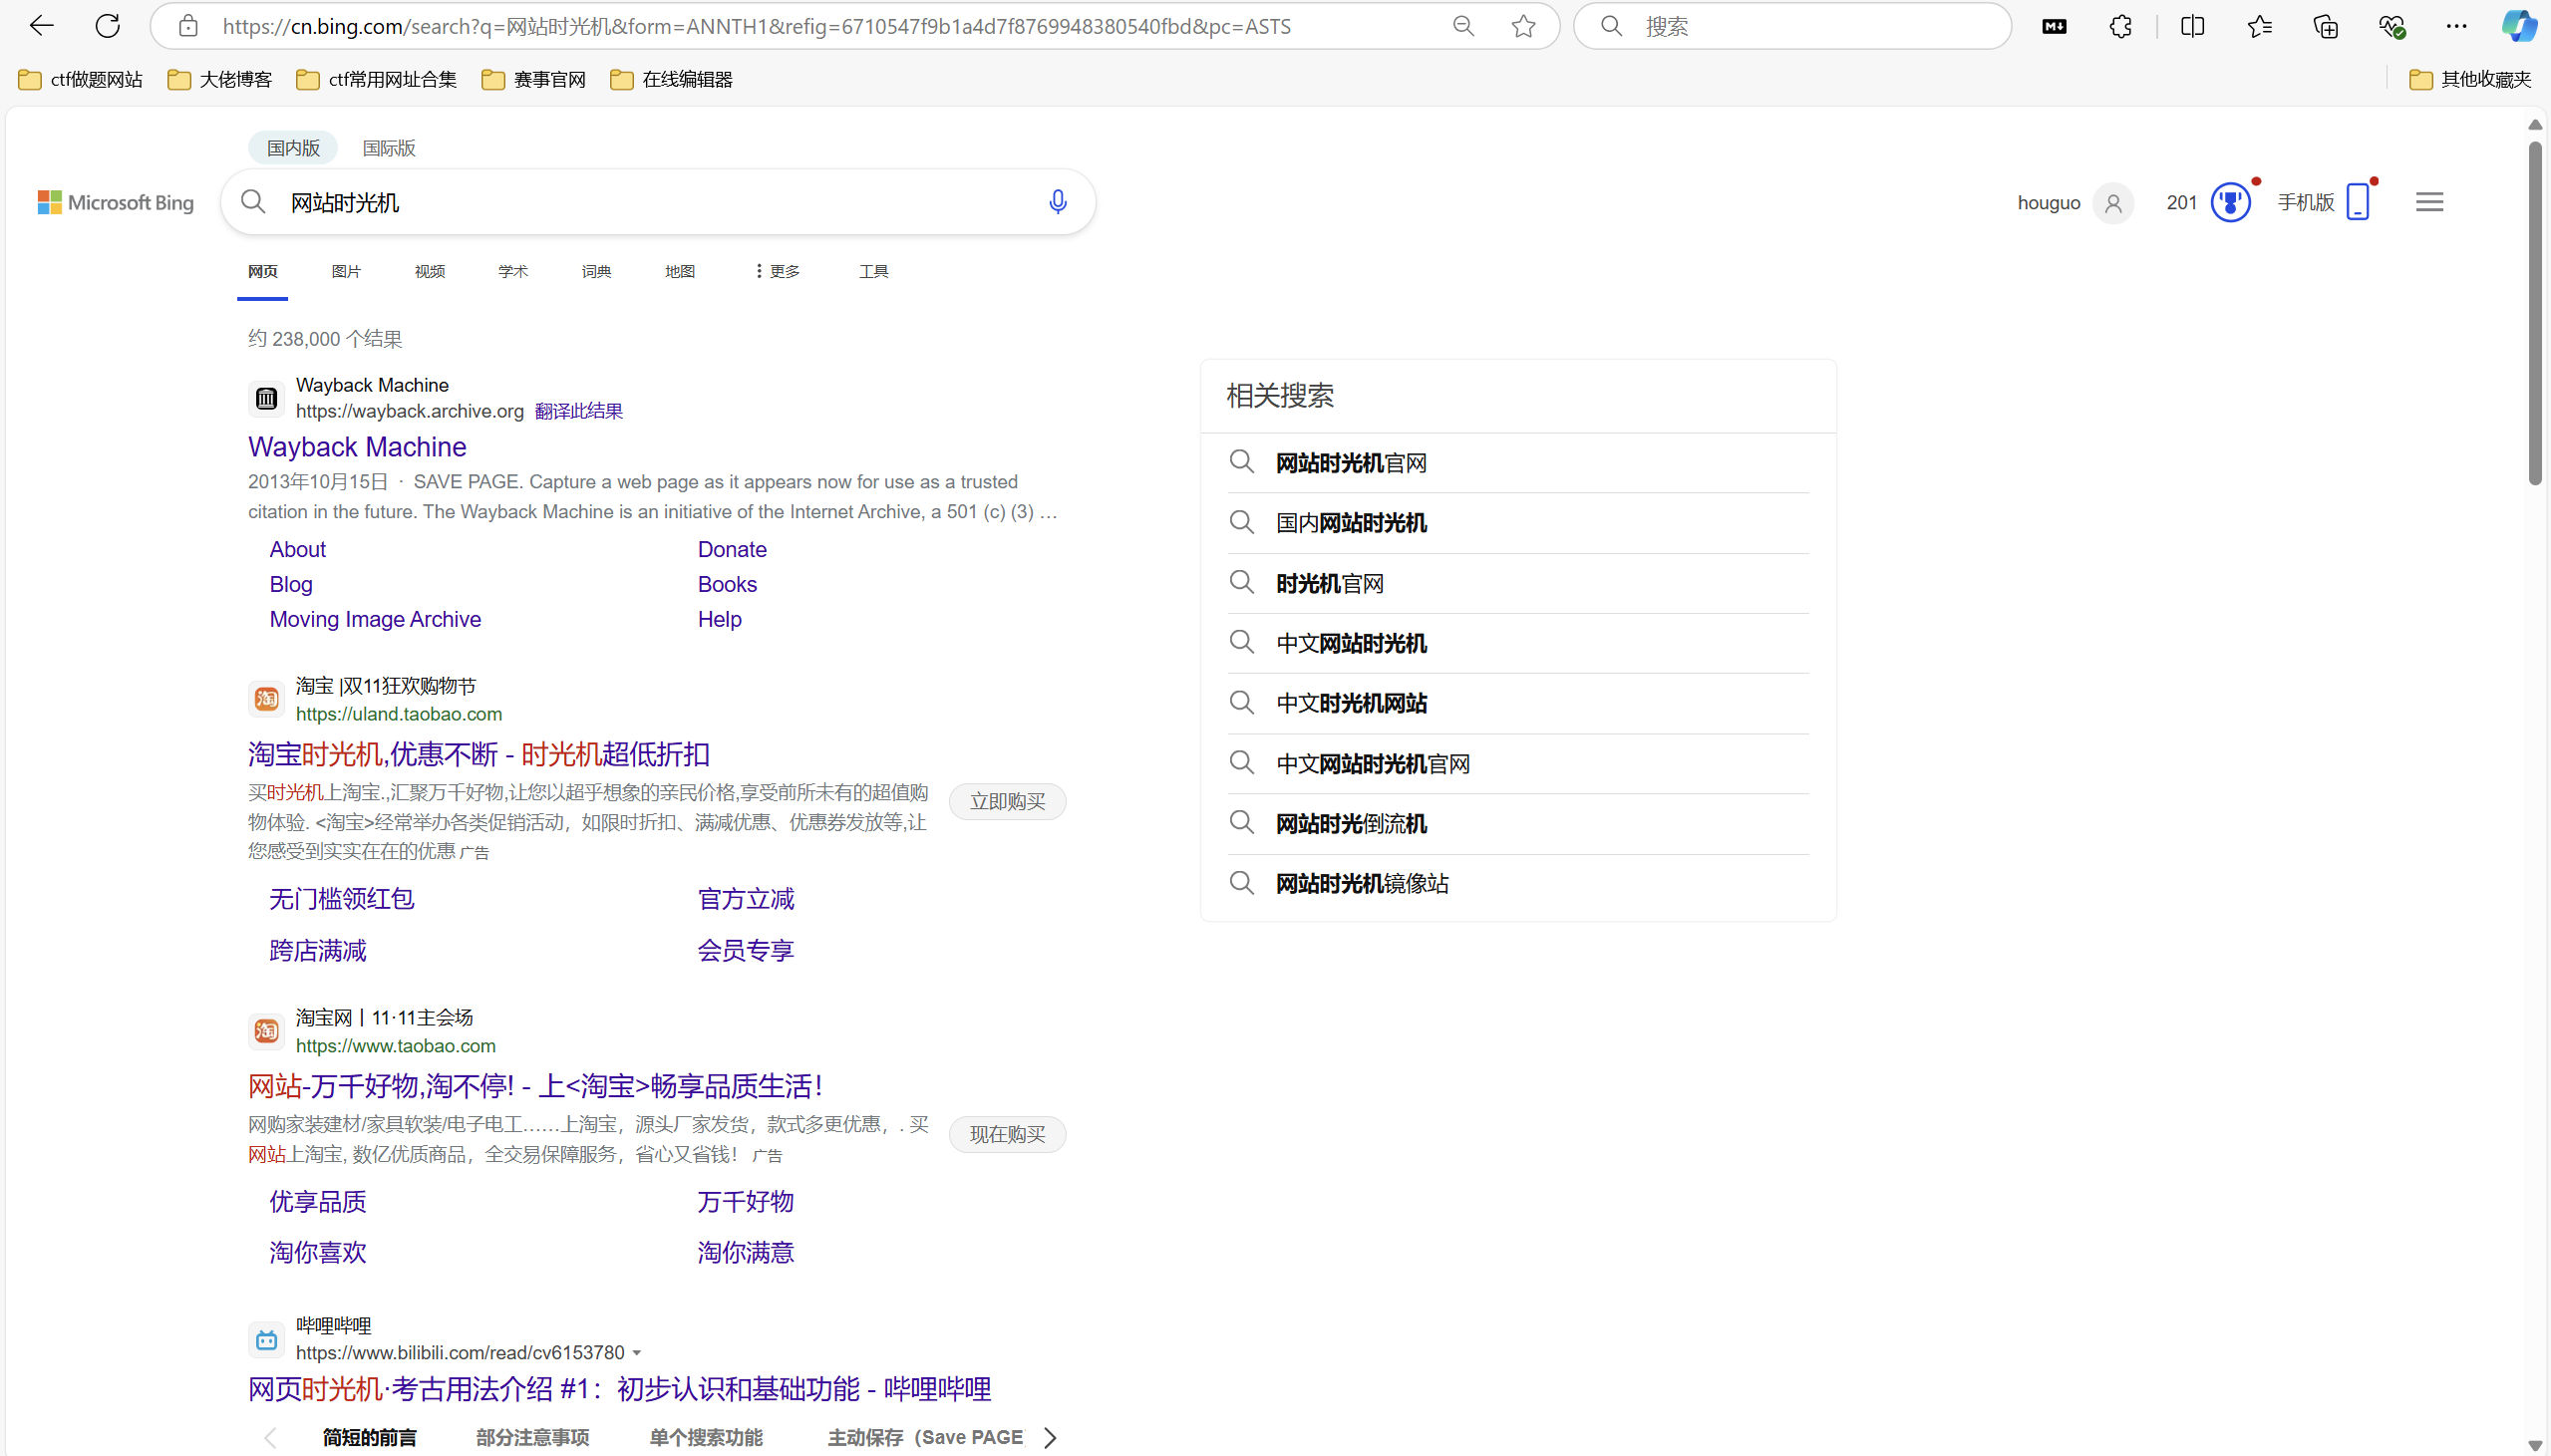Click scrollbar down arrow
2551x1456 pixels.
tap(2535, 1445)
